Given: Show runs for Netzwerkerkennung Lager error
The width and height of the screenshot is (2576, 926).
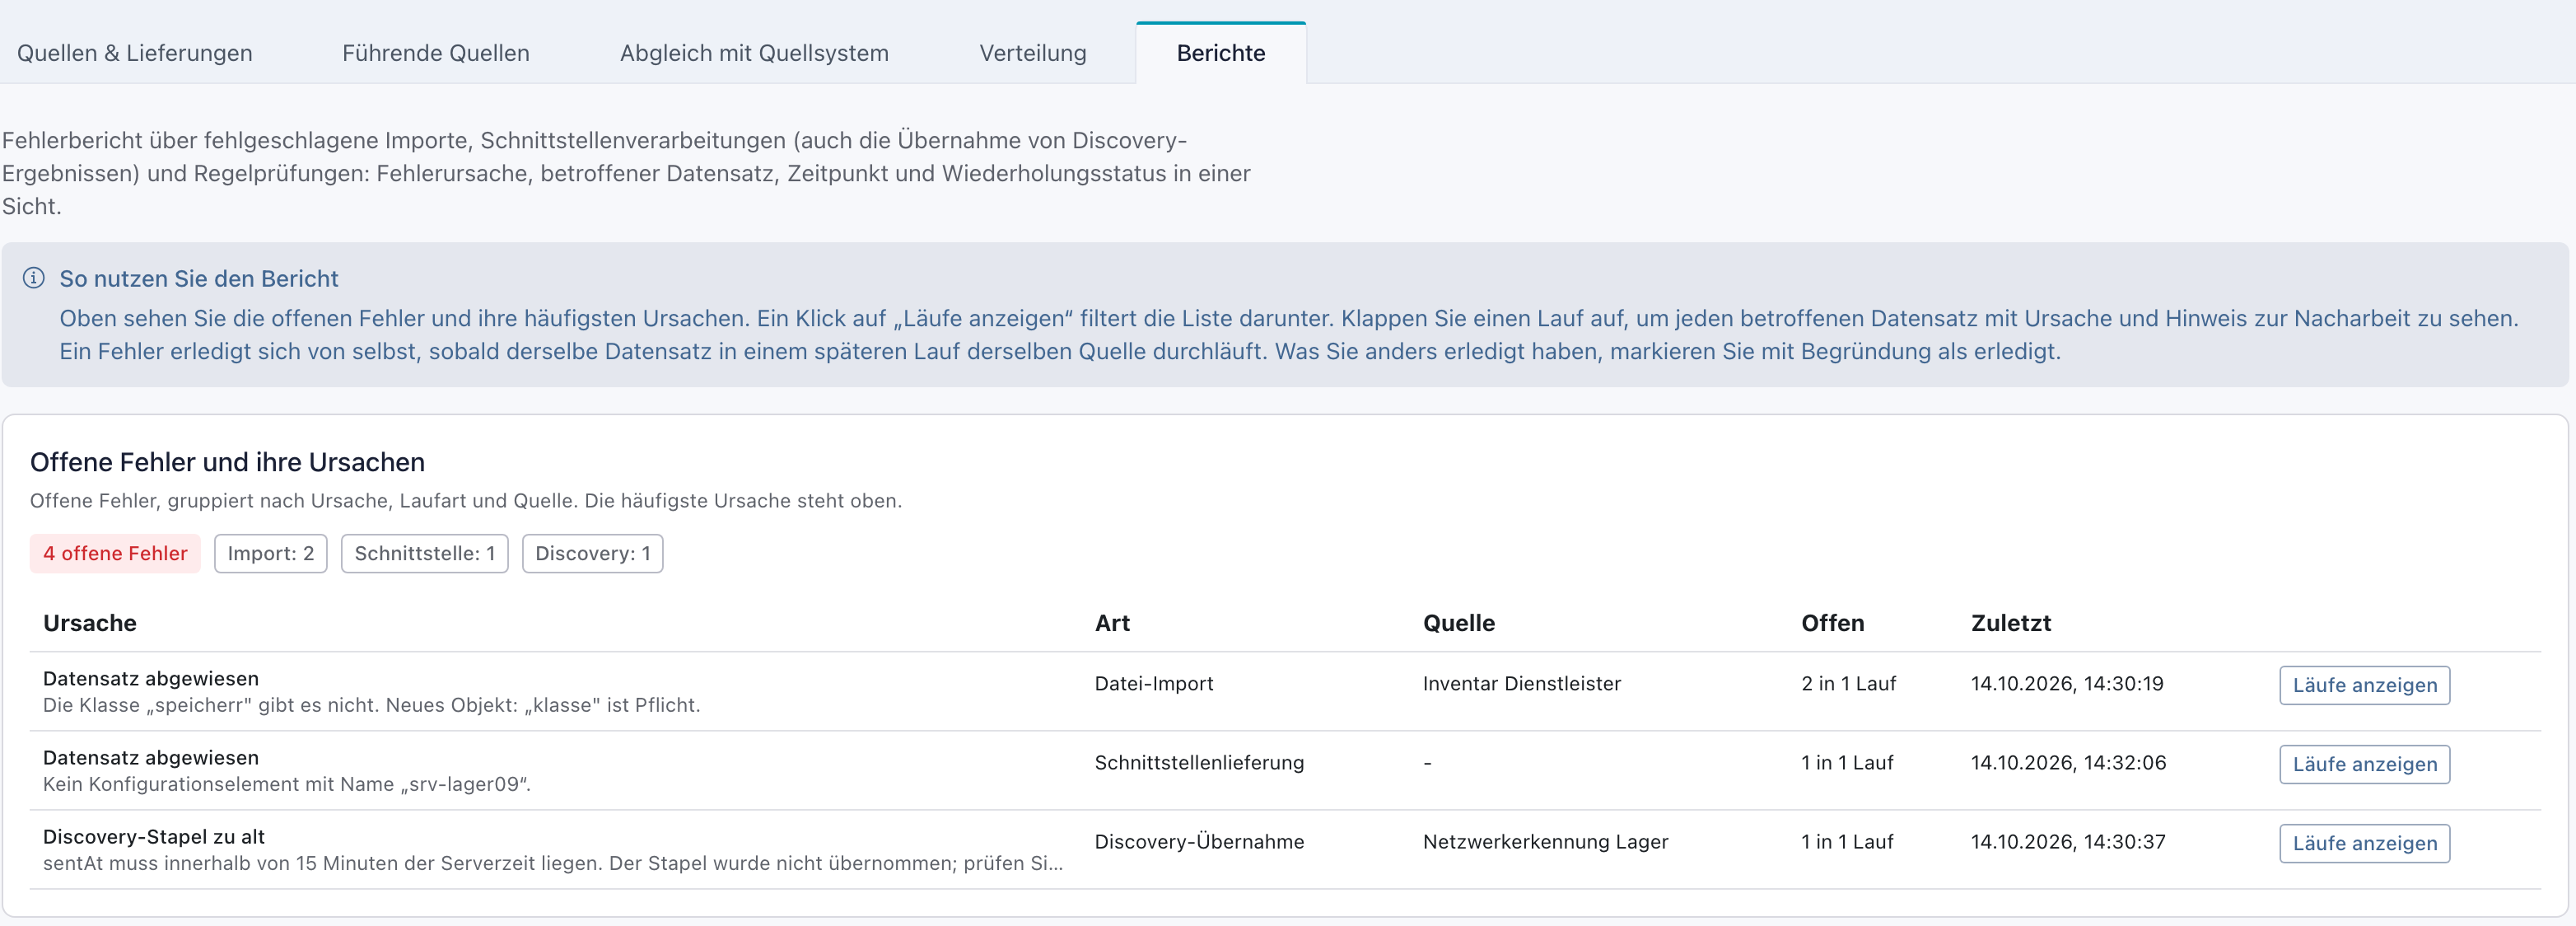Looking at the screenshot, I should pos(2364,843).
